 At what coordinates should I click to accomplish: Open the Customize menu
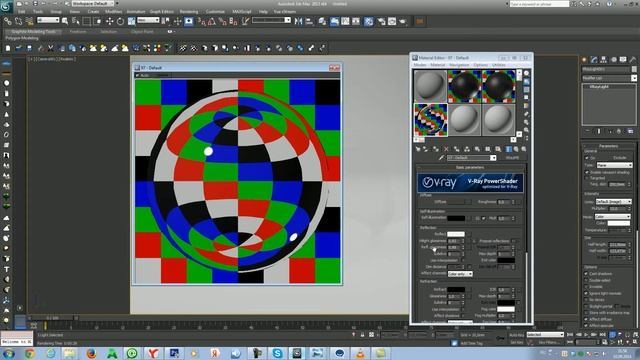[215, 11]
